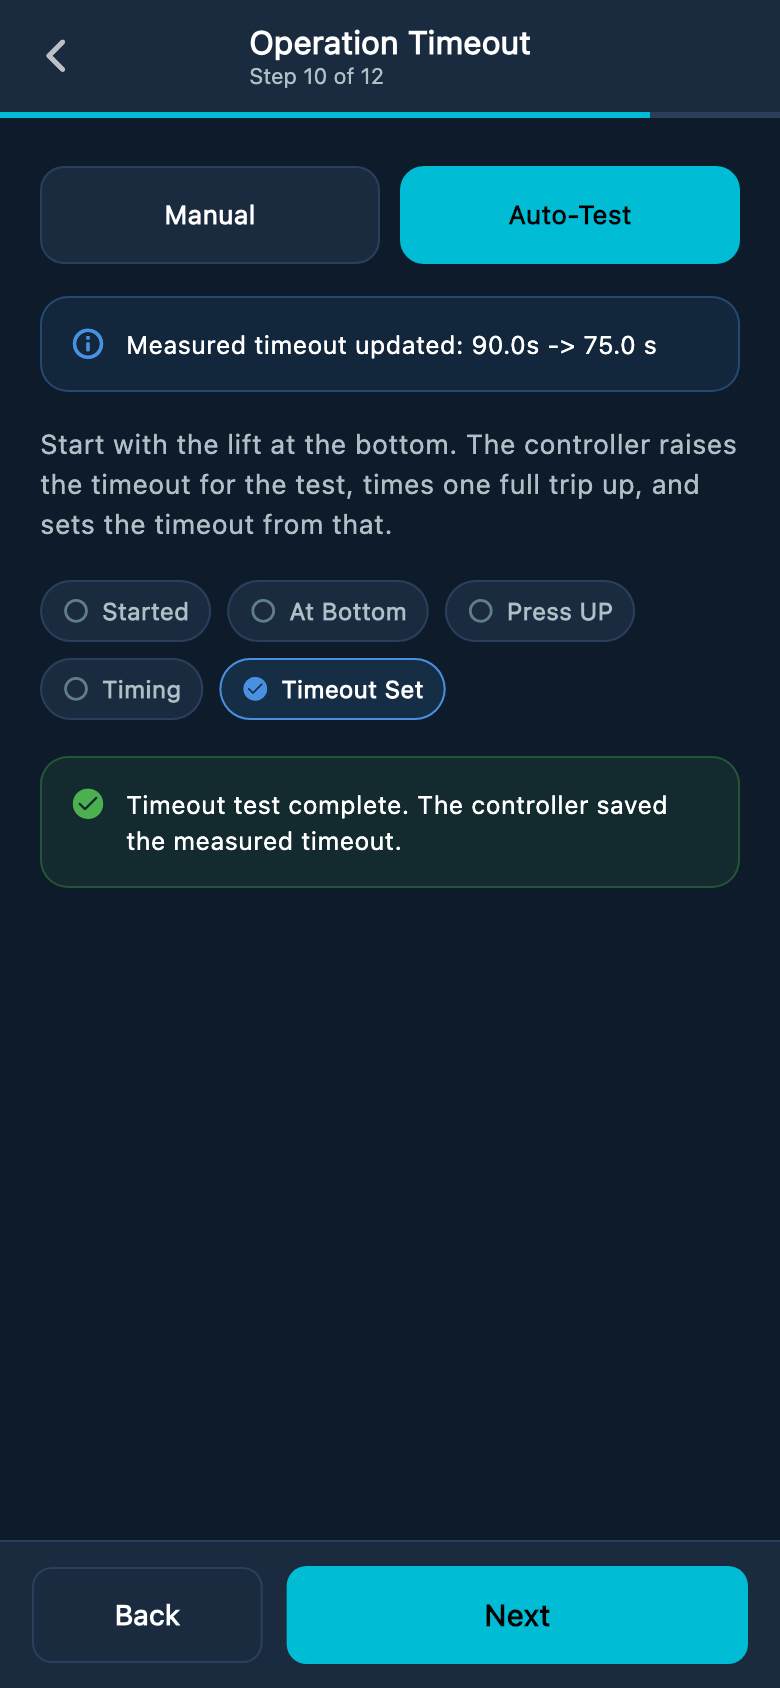This screenshot has height=1688, width=780.
Task: Click the Operation Timeout title
Action: pyautogui.click(x=390, y=43)
